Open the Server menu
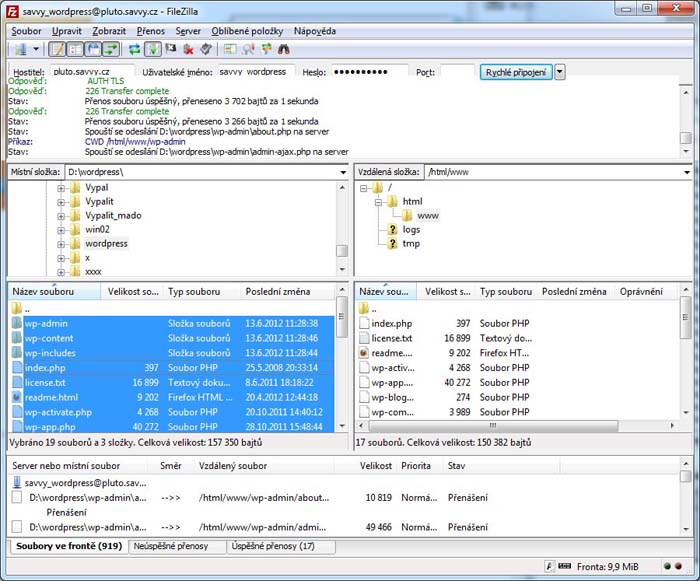 tap(188, 31)
